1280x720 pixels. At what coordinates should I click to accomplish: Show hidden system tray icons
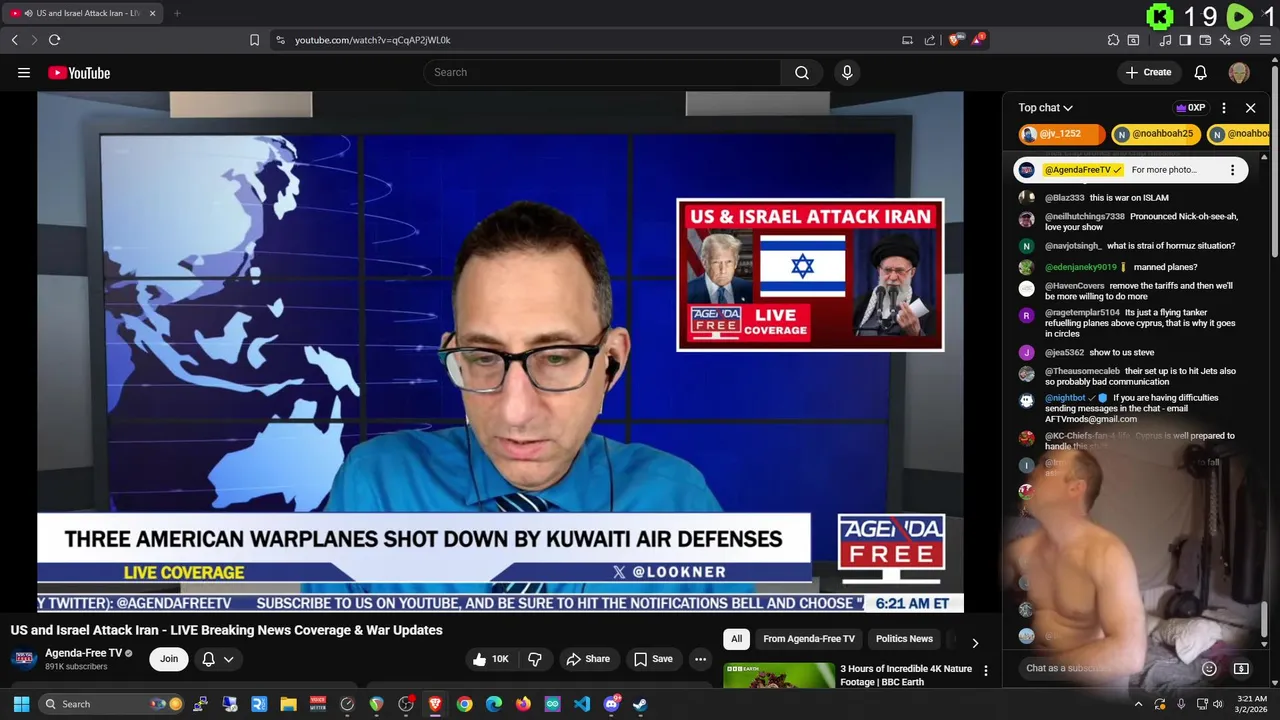1138,704
